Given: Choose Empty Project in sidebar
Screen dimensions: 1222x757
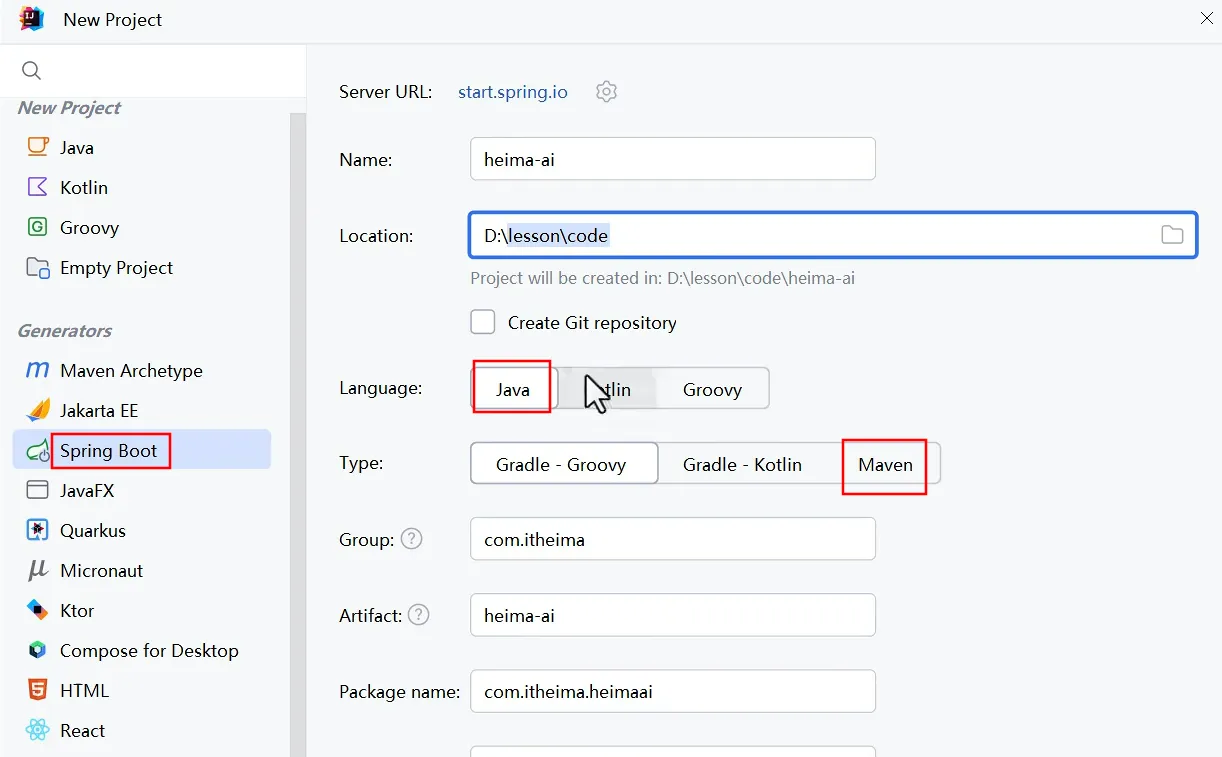Looking at the screenshot, I should (x=116, y=267).
